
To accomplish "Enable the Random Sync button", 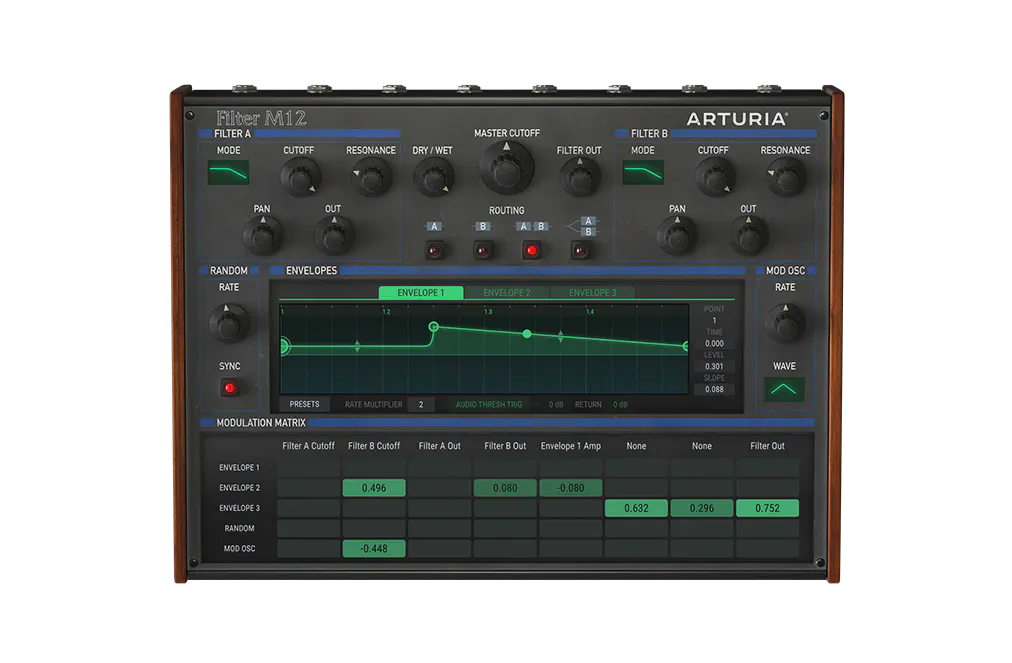I will point(229,388).
